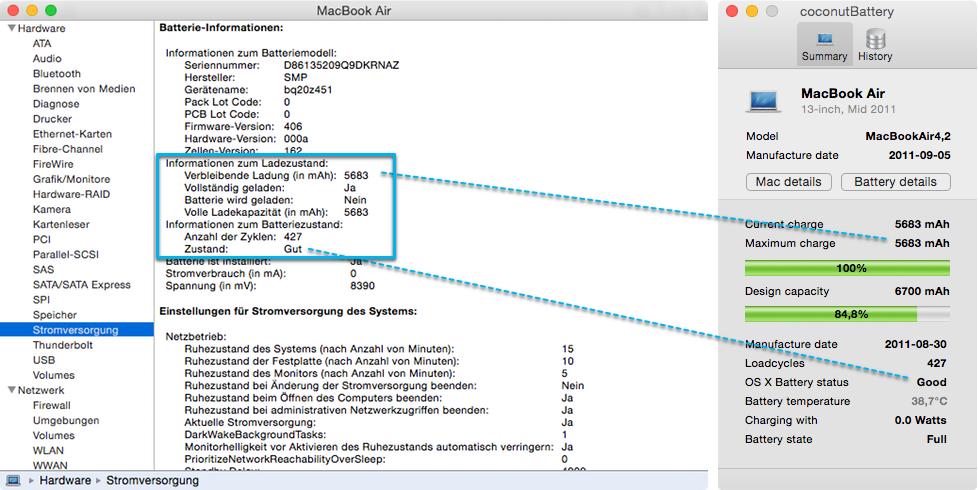
Task: Open the Summary tab in coconutBattery
Action: click(824, 45)
